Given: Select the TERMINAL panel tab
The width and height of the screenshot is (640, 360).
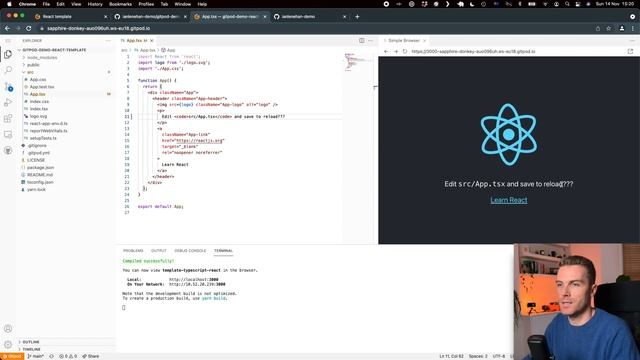Looking at the screenshot, I should point(223,251).
